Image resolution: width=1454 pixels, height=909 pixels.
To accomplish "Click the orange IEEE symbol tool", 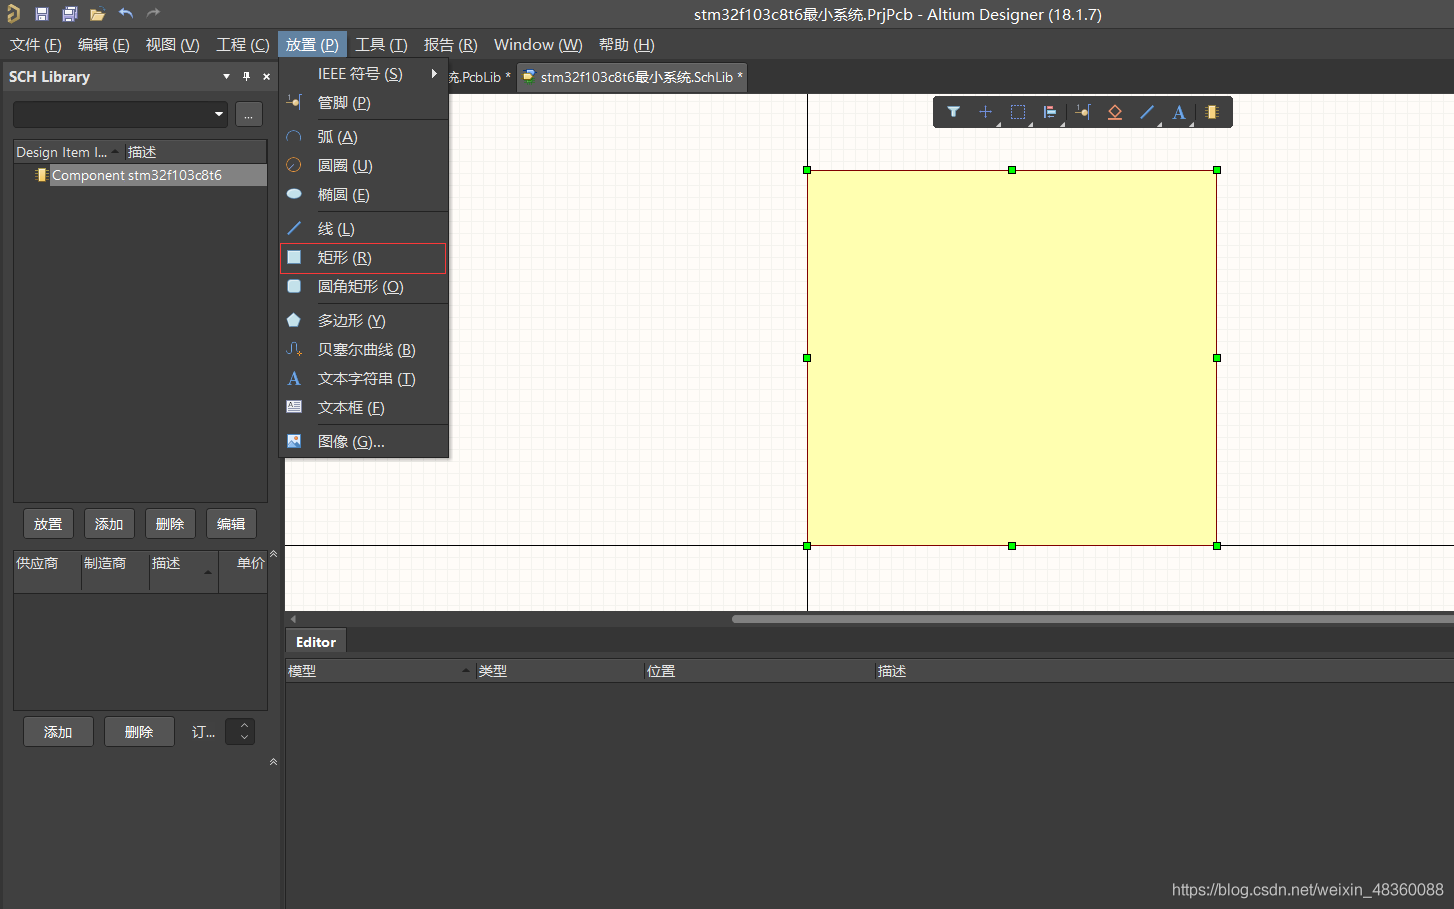I will 1115,112.
